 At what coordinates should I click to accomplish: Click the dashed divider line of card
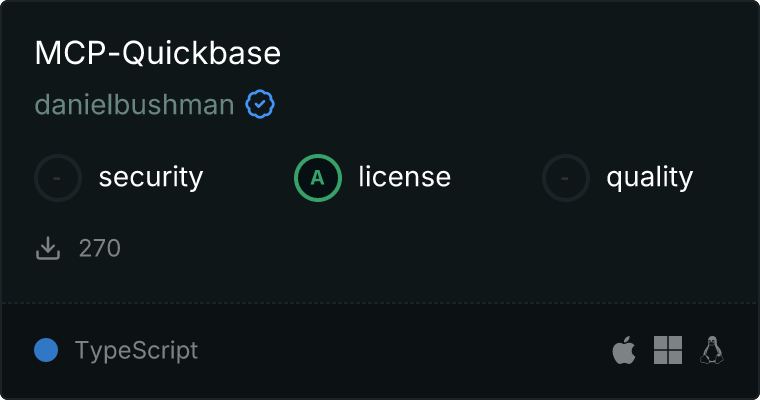point(380,303)
